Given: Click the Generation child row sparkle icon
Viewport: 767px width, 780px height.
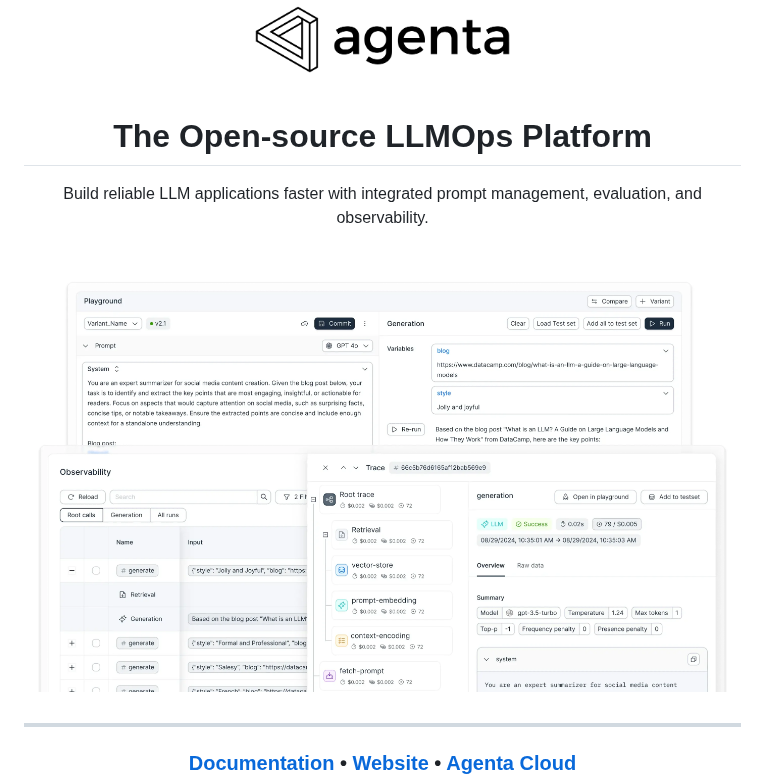Looking at the screenshot, I should [122, 619].
